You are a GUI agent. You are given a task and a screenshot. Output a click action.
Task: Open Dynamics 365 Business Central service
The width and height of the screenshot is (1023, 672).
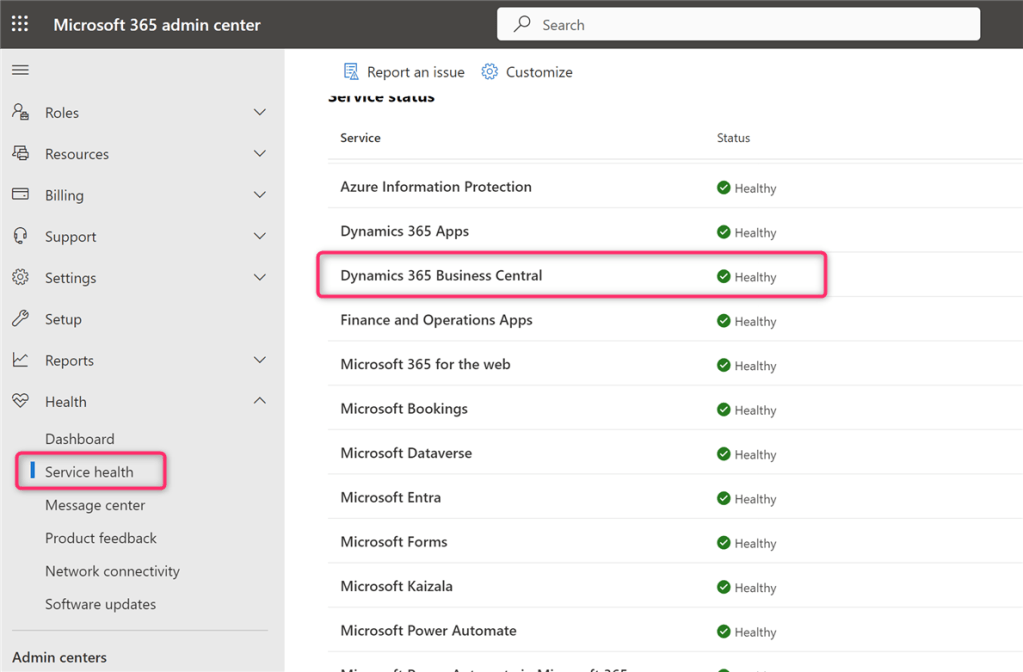(x=441, y=275)
